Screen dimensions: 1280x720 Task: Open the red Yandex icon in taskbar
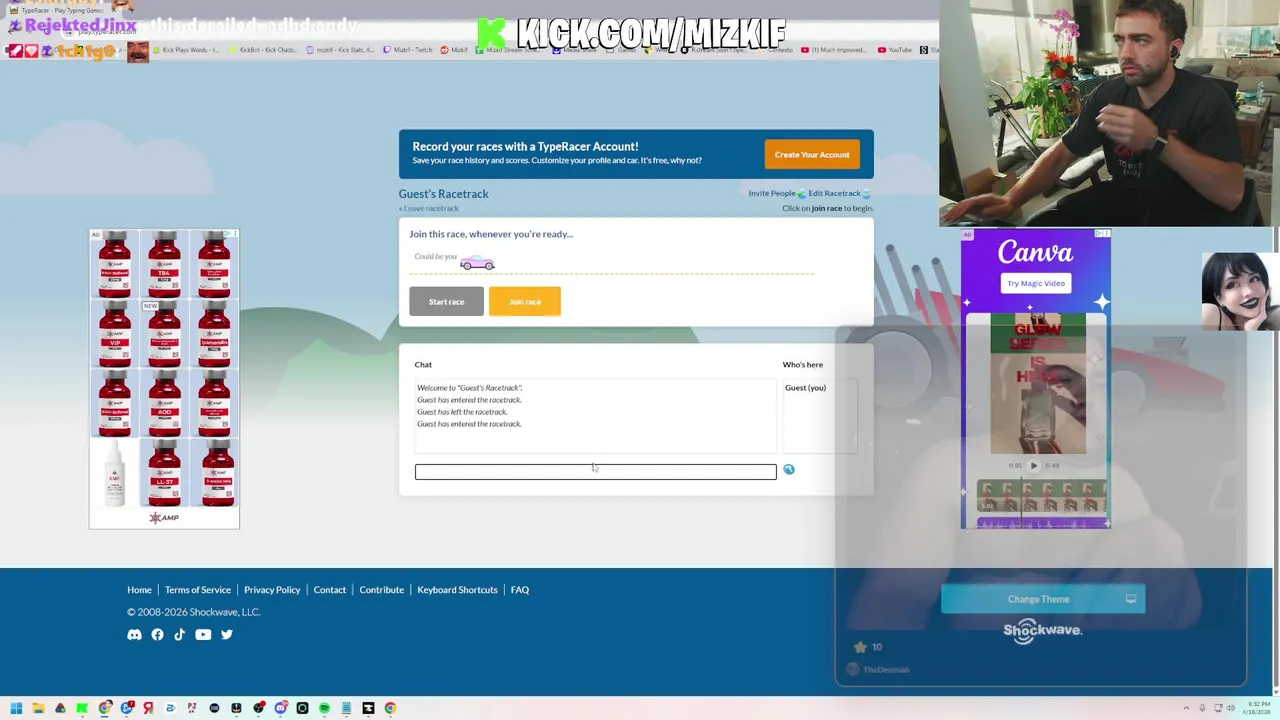coord(148,708)
